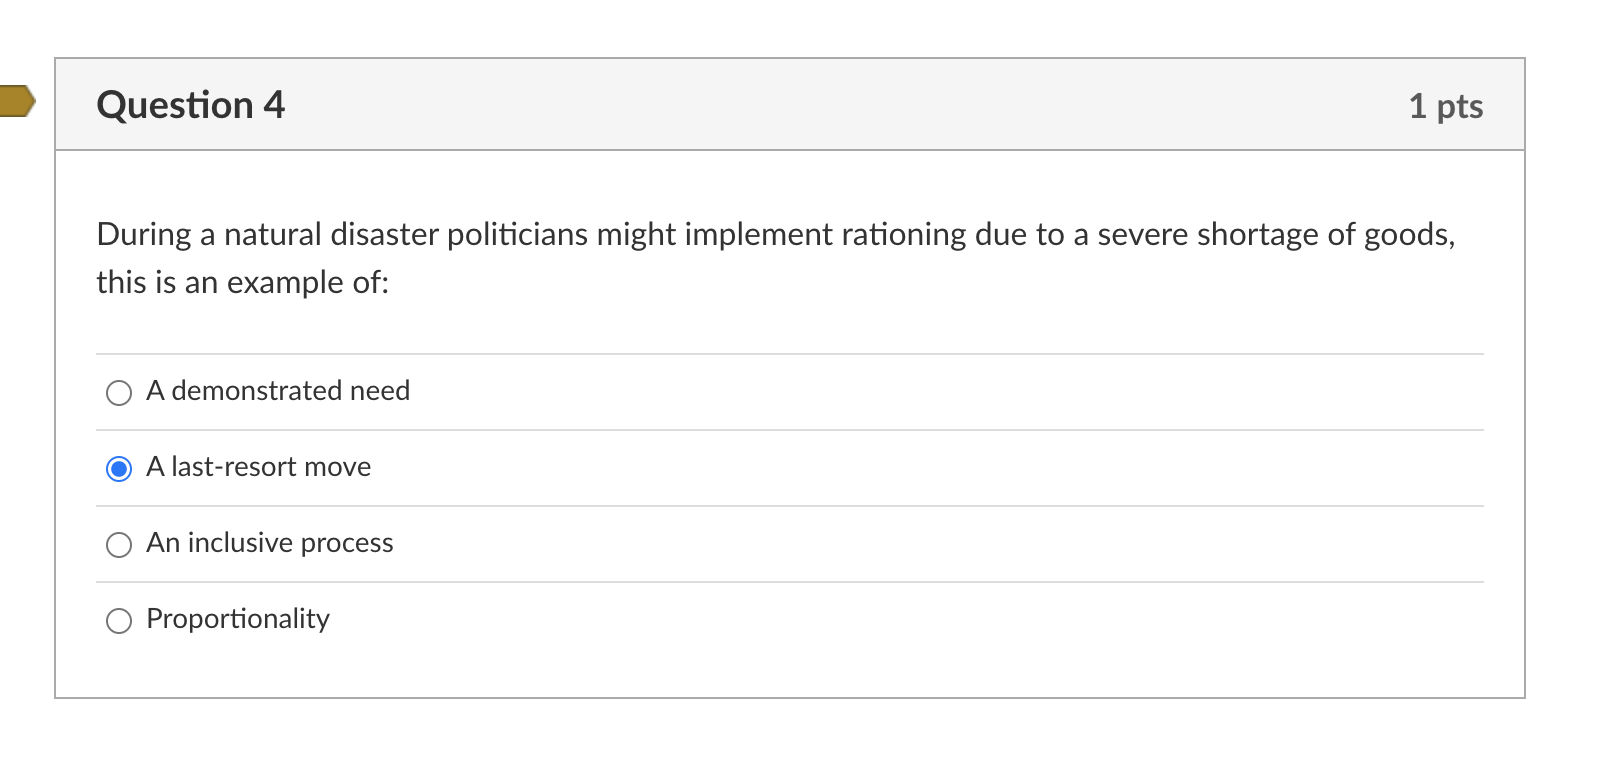Click the question card border
The height and width of the screenshot is (774, 1608).
pos(55,400)
